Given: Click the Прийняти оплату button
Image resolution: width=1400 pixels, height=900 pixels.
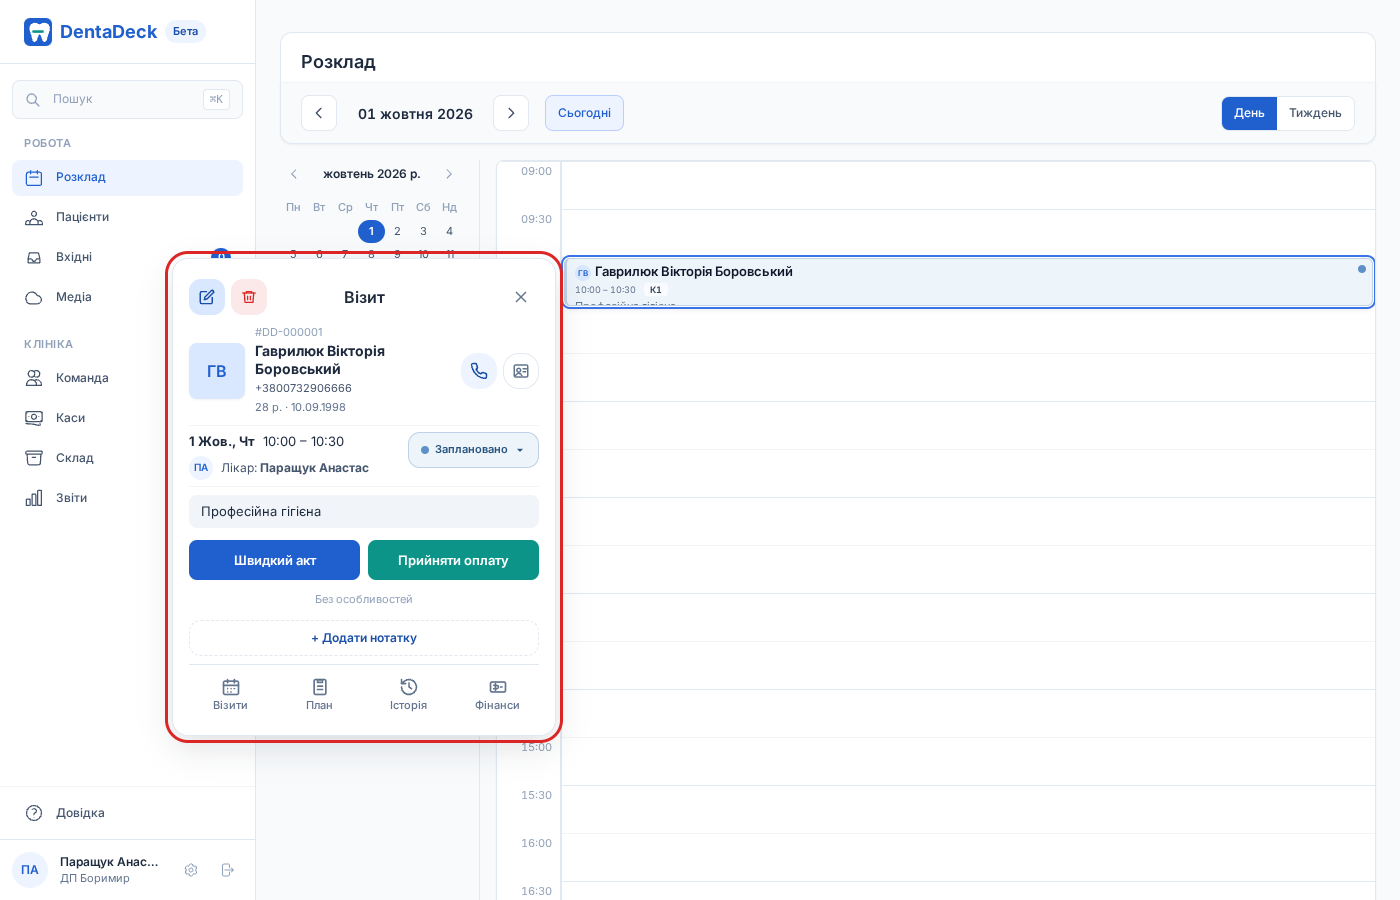Looking at the screenshot, I should coord(453,560).
